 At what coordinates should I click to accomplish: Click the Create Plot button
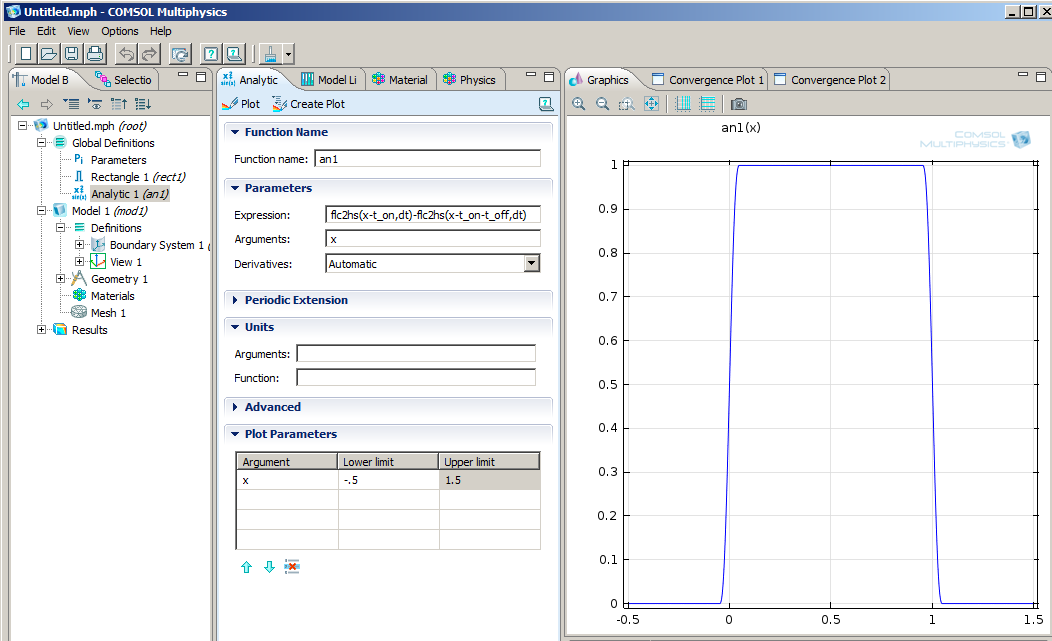[x=309, y=104]
